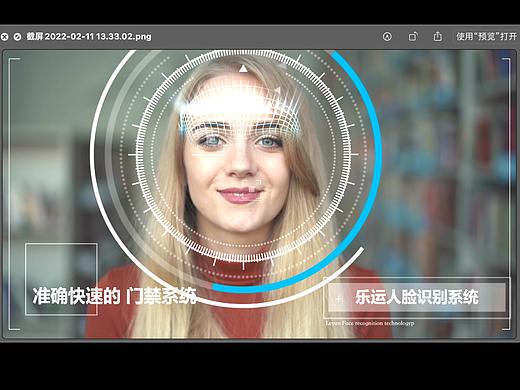This screenshot has width=520, height=390.
Task: Rotate the image with the rotate icon
Action: pyautogui.click(x=413, y=36)
